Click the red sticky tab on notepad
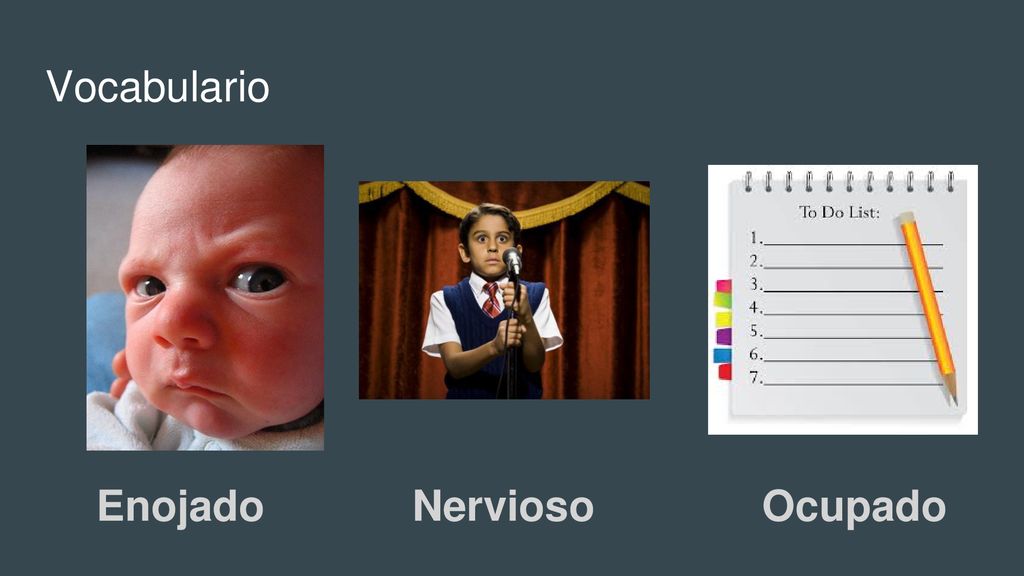Screen dimensions: 1024x576 [725, 372]
